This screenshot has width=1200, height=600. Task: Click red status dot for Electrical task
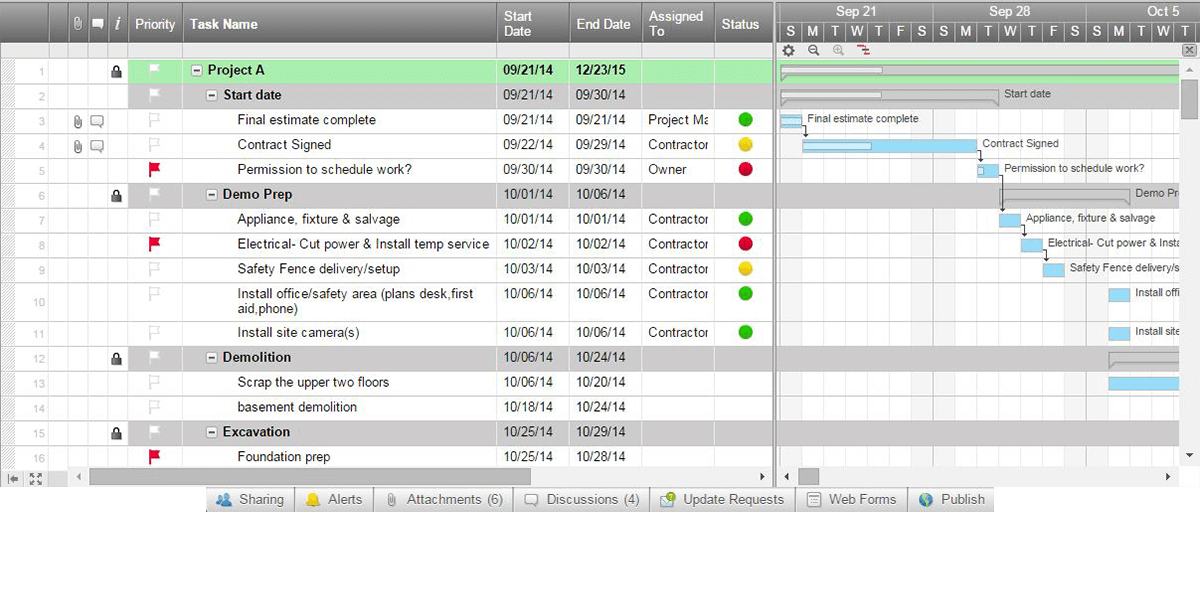point(745,244)
